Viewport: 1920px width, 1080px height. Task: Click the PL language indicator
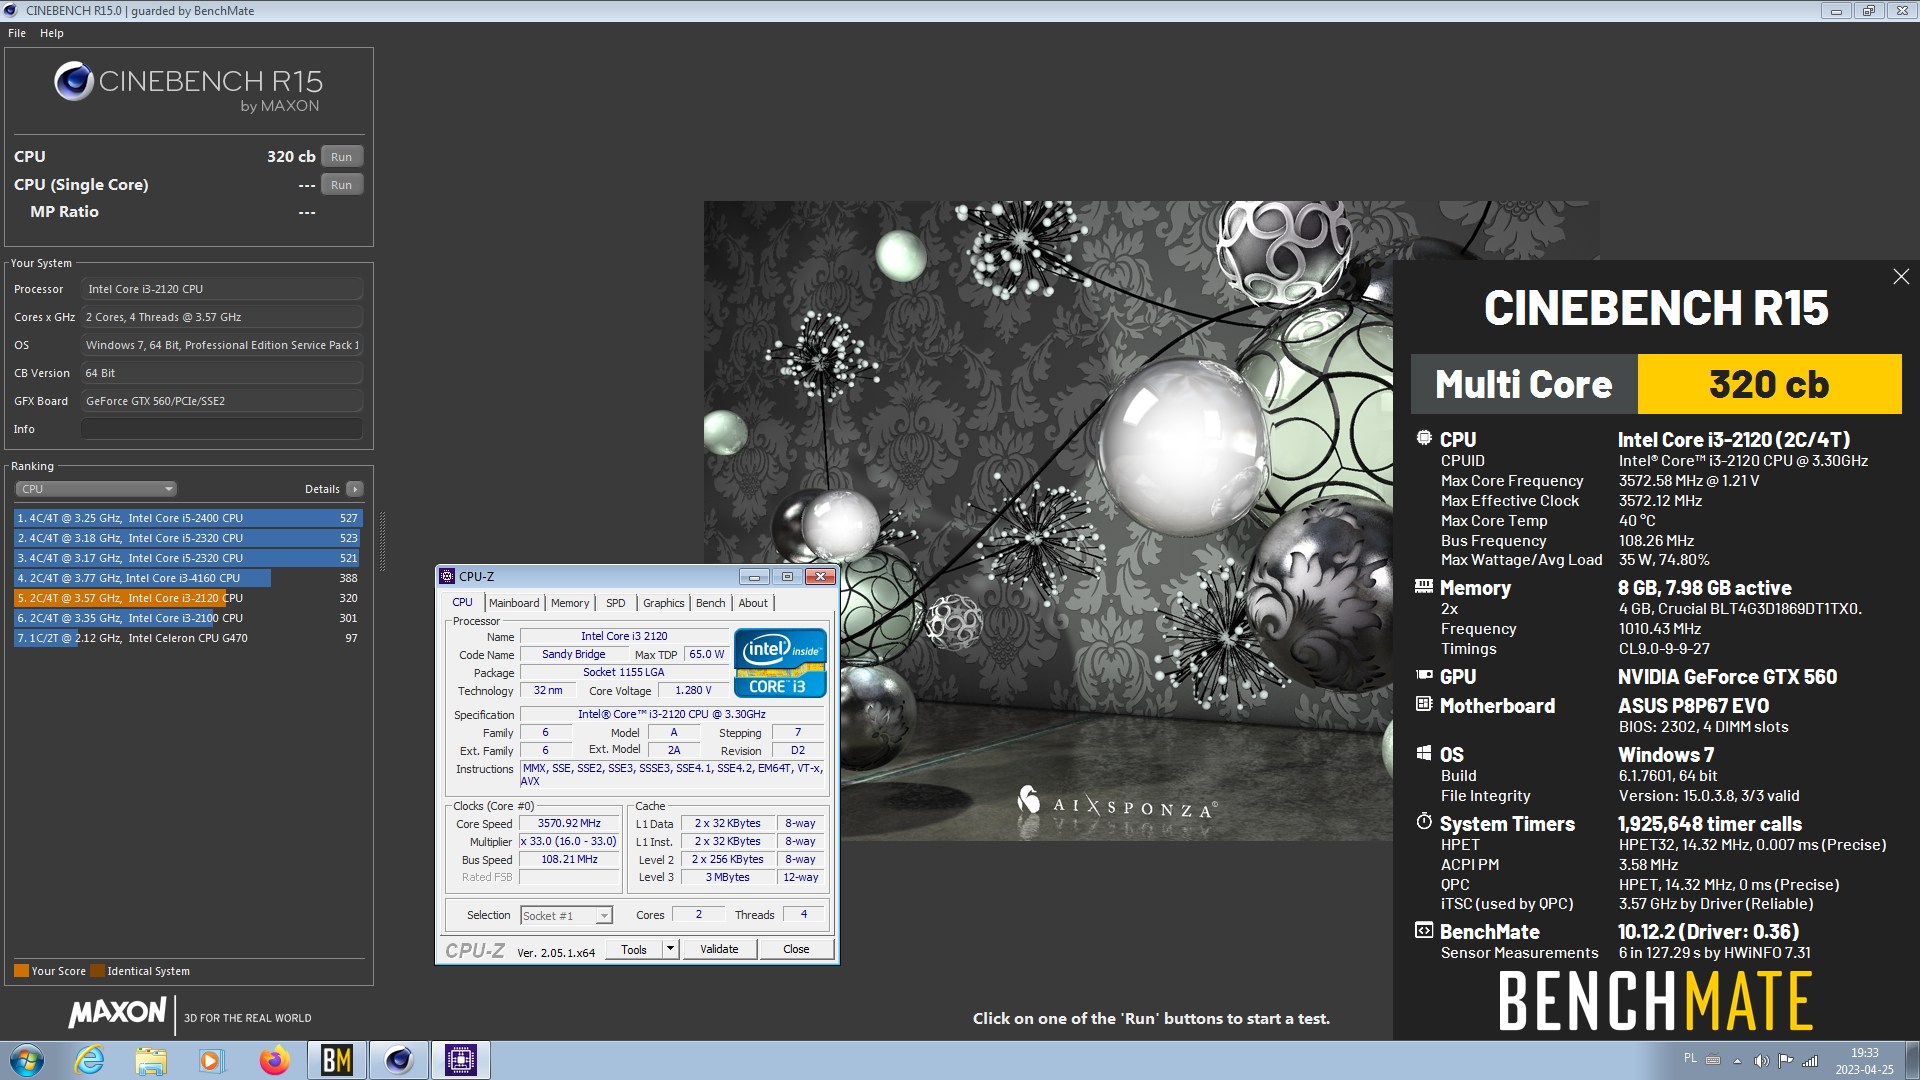1690,1058
